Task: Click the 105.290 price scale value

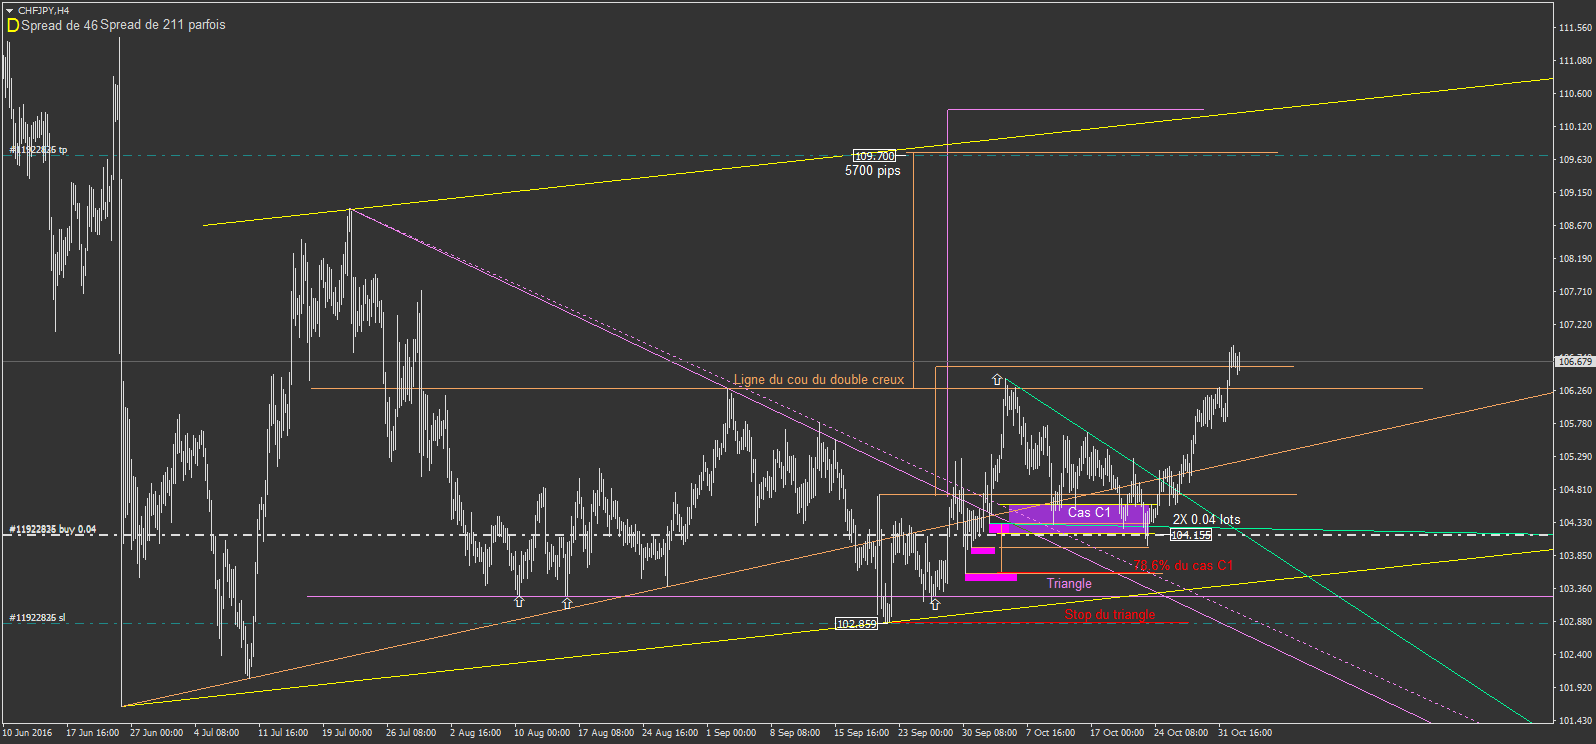Action: (x=1575, y=457)
